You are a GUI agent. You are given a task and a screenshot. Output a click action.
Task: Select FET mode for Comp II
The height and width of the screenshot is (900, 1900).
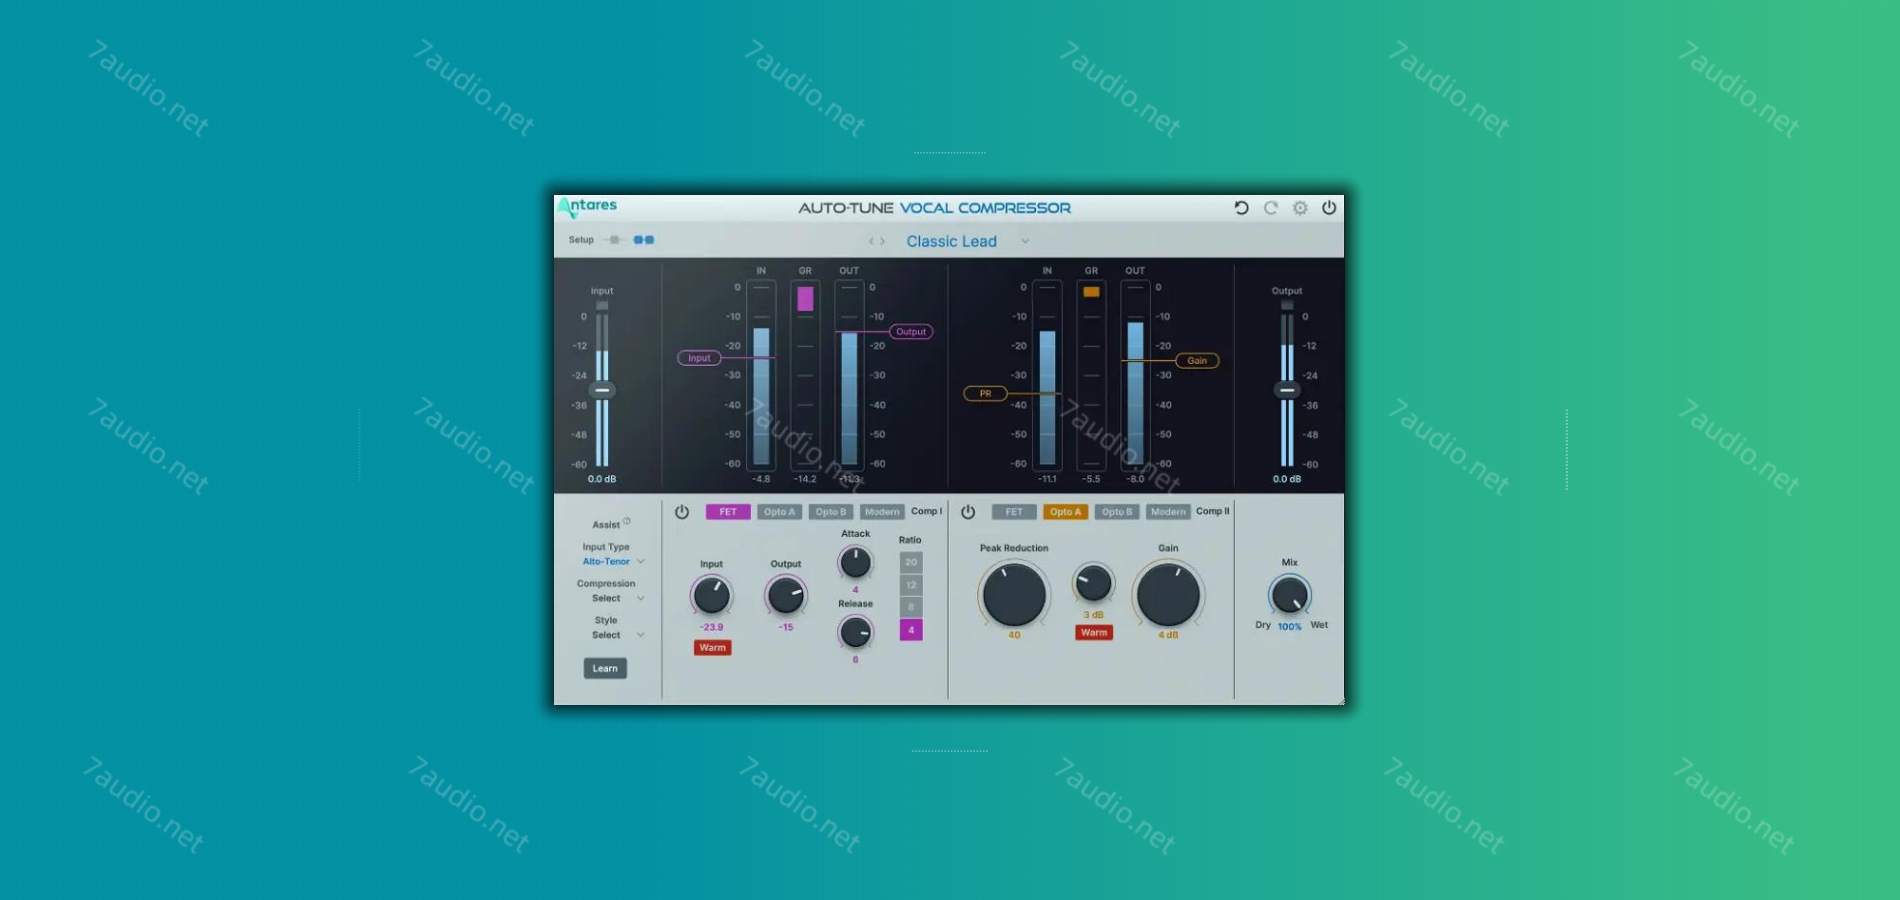(x=1014, y=512)
